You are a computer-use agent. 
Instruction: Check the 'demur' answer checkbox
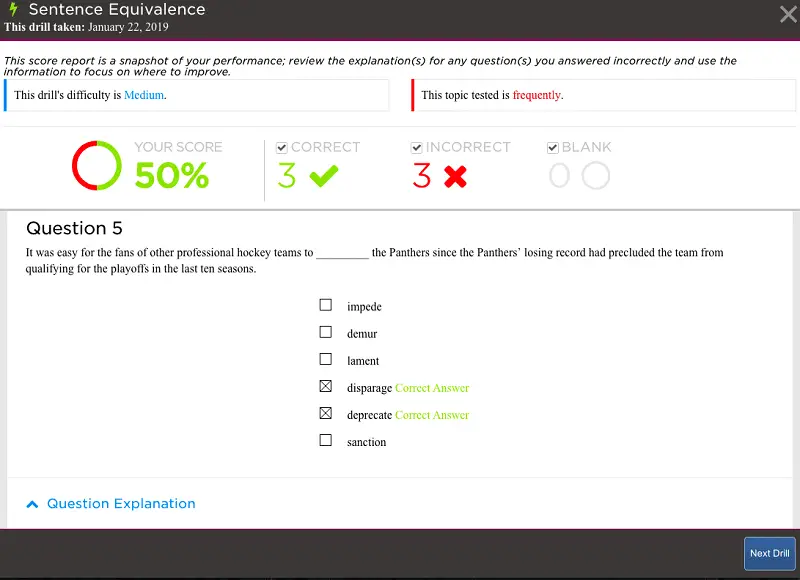click(x=325, y=332)
